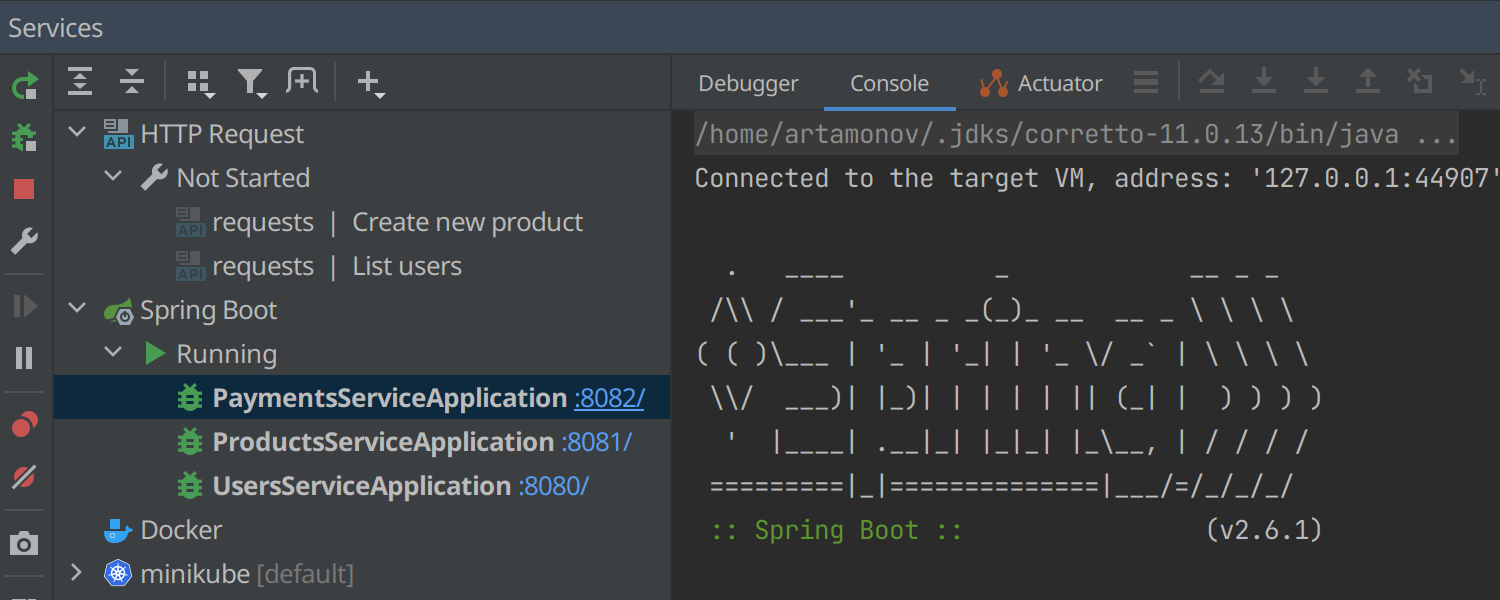Pause the program with the pause icon
1500x600 pixels.
pos(24,358)
